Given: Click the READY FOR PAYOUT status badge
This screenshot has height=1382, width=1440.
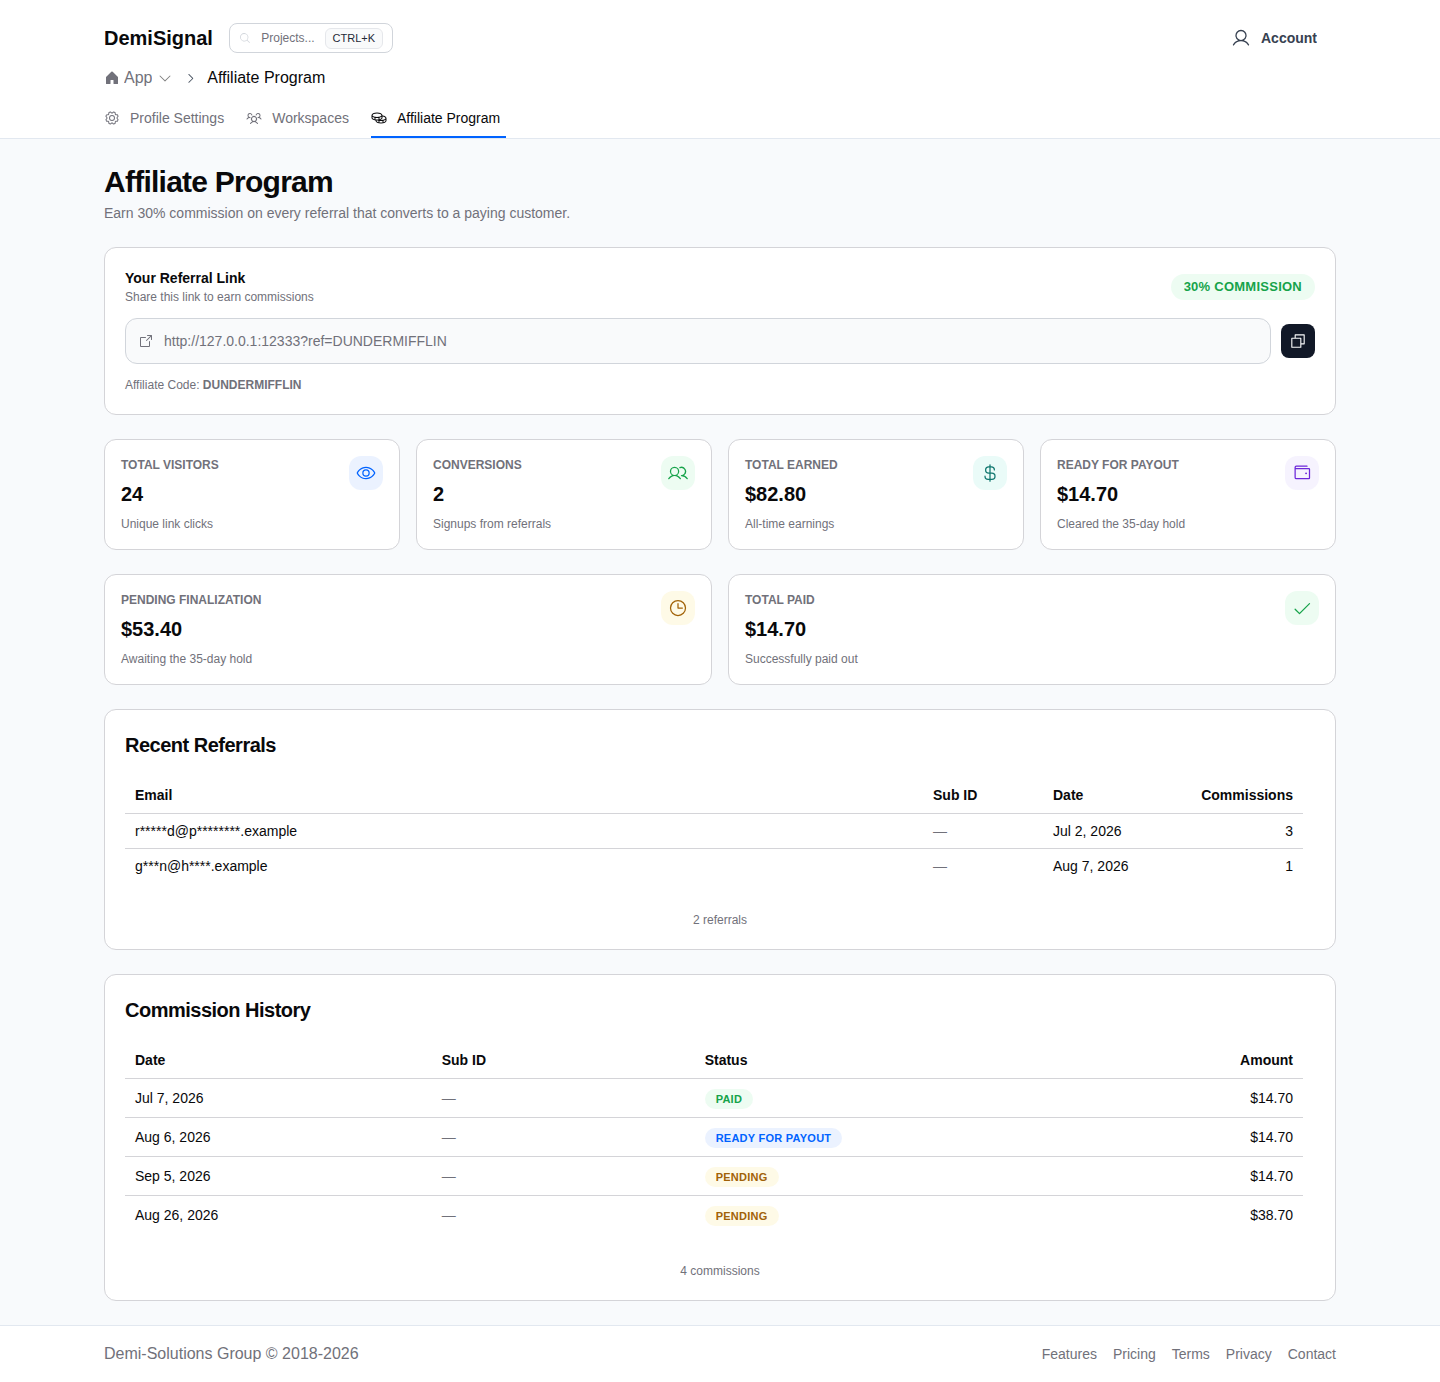Looking at the screenshot, I should tap(773, 1138).
